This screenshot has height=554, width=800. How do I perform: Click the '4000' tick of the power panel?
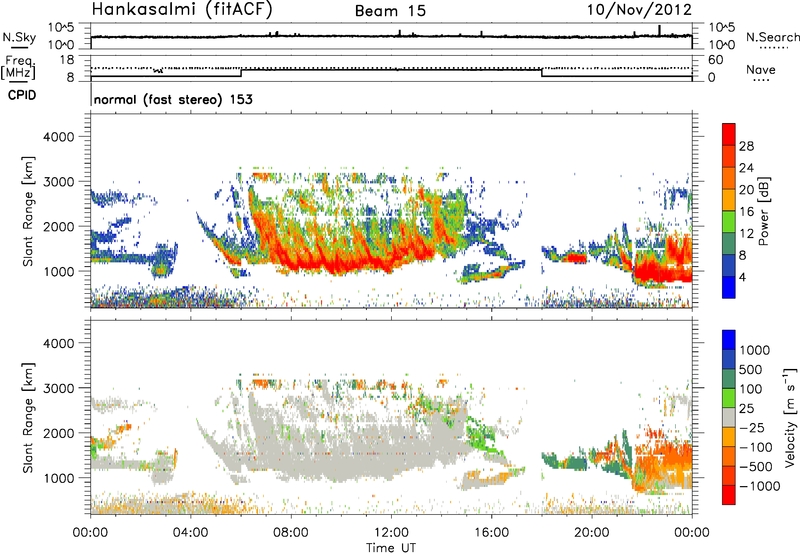59,137
